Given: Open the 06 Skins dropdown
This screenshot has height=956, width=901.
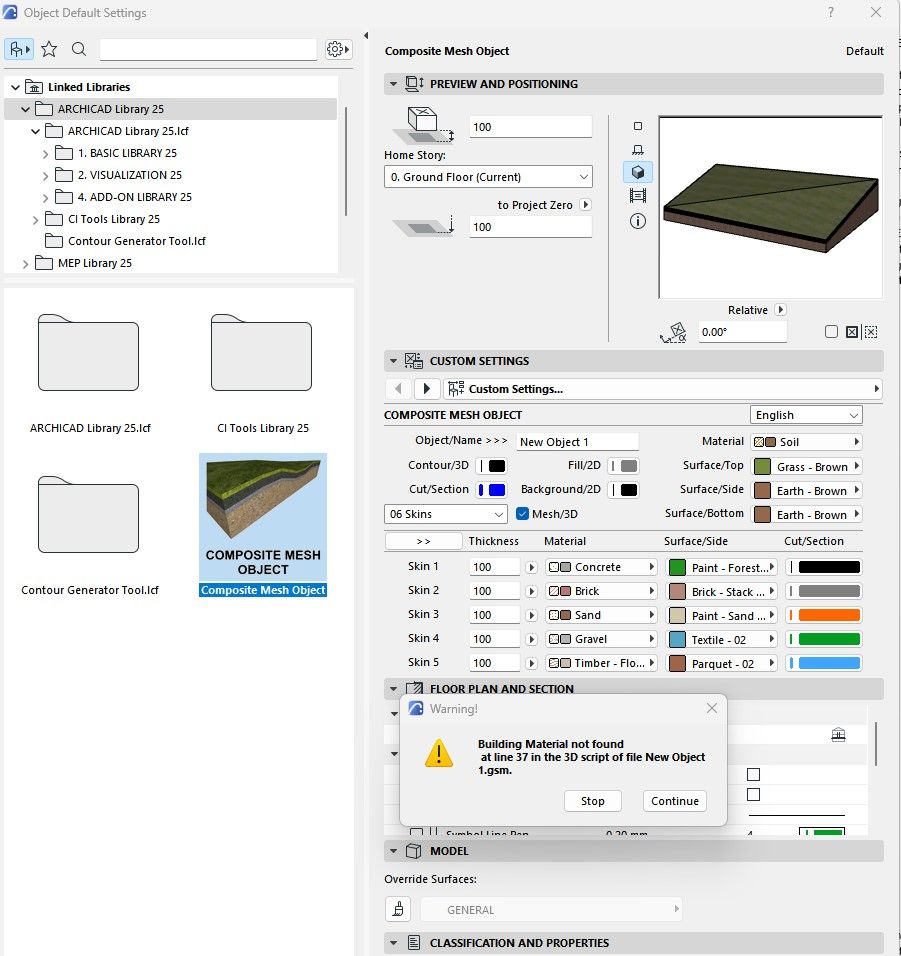Looking at the screenshot, I should click(x=446, y=514).
